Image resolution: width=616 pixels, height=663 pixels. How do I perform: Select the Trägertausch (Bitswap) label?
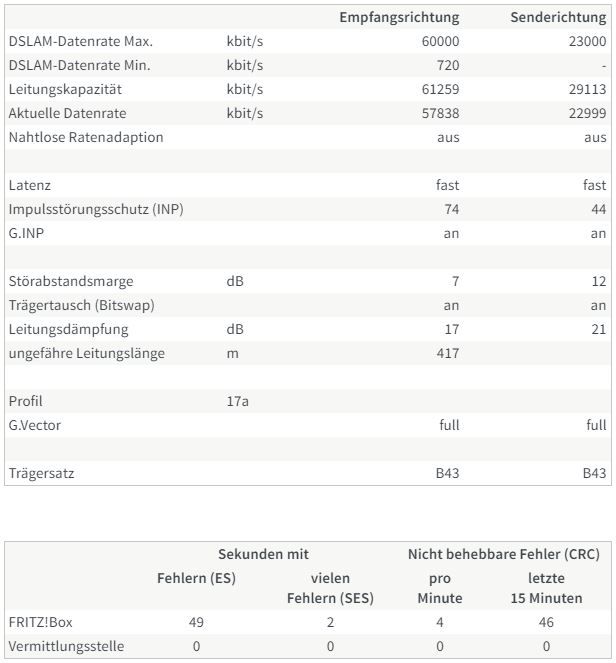(x=82, y=305)
